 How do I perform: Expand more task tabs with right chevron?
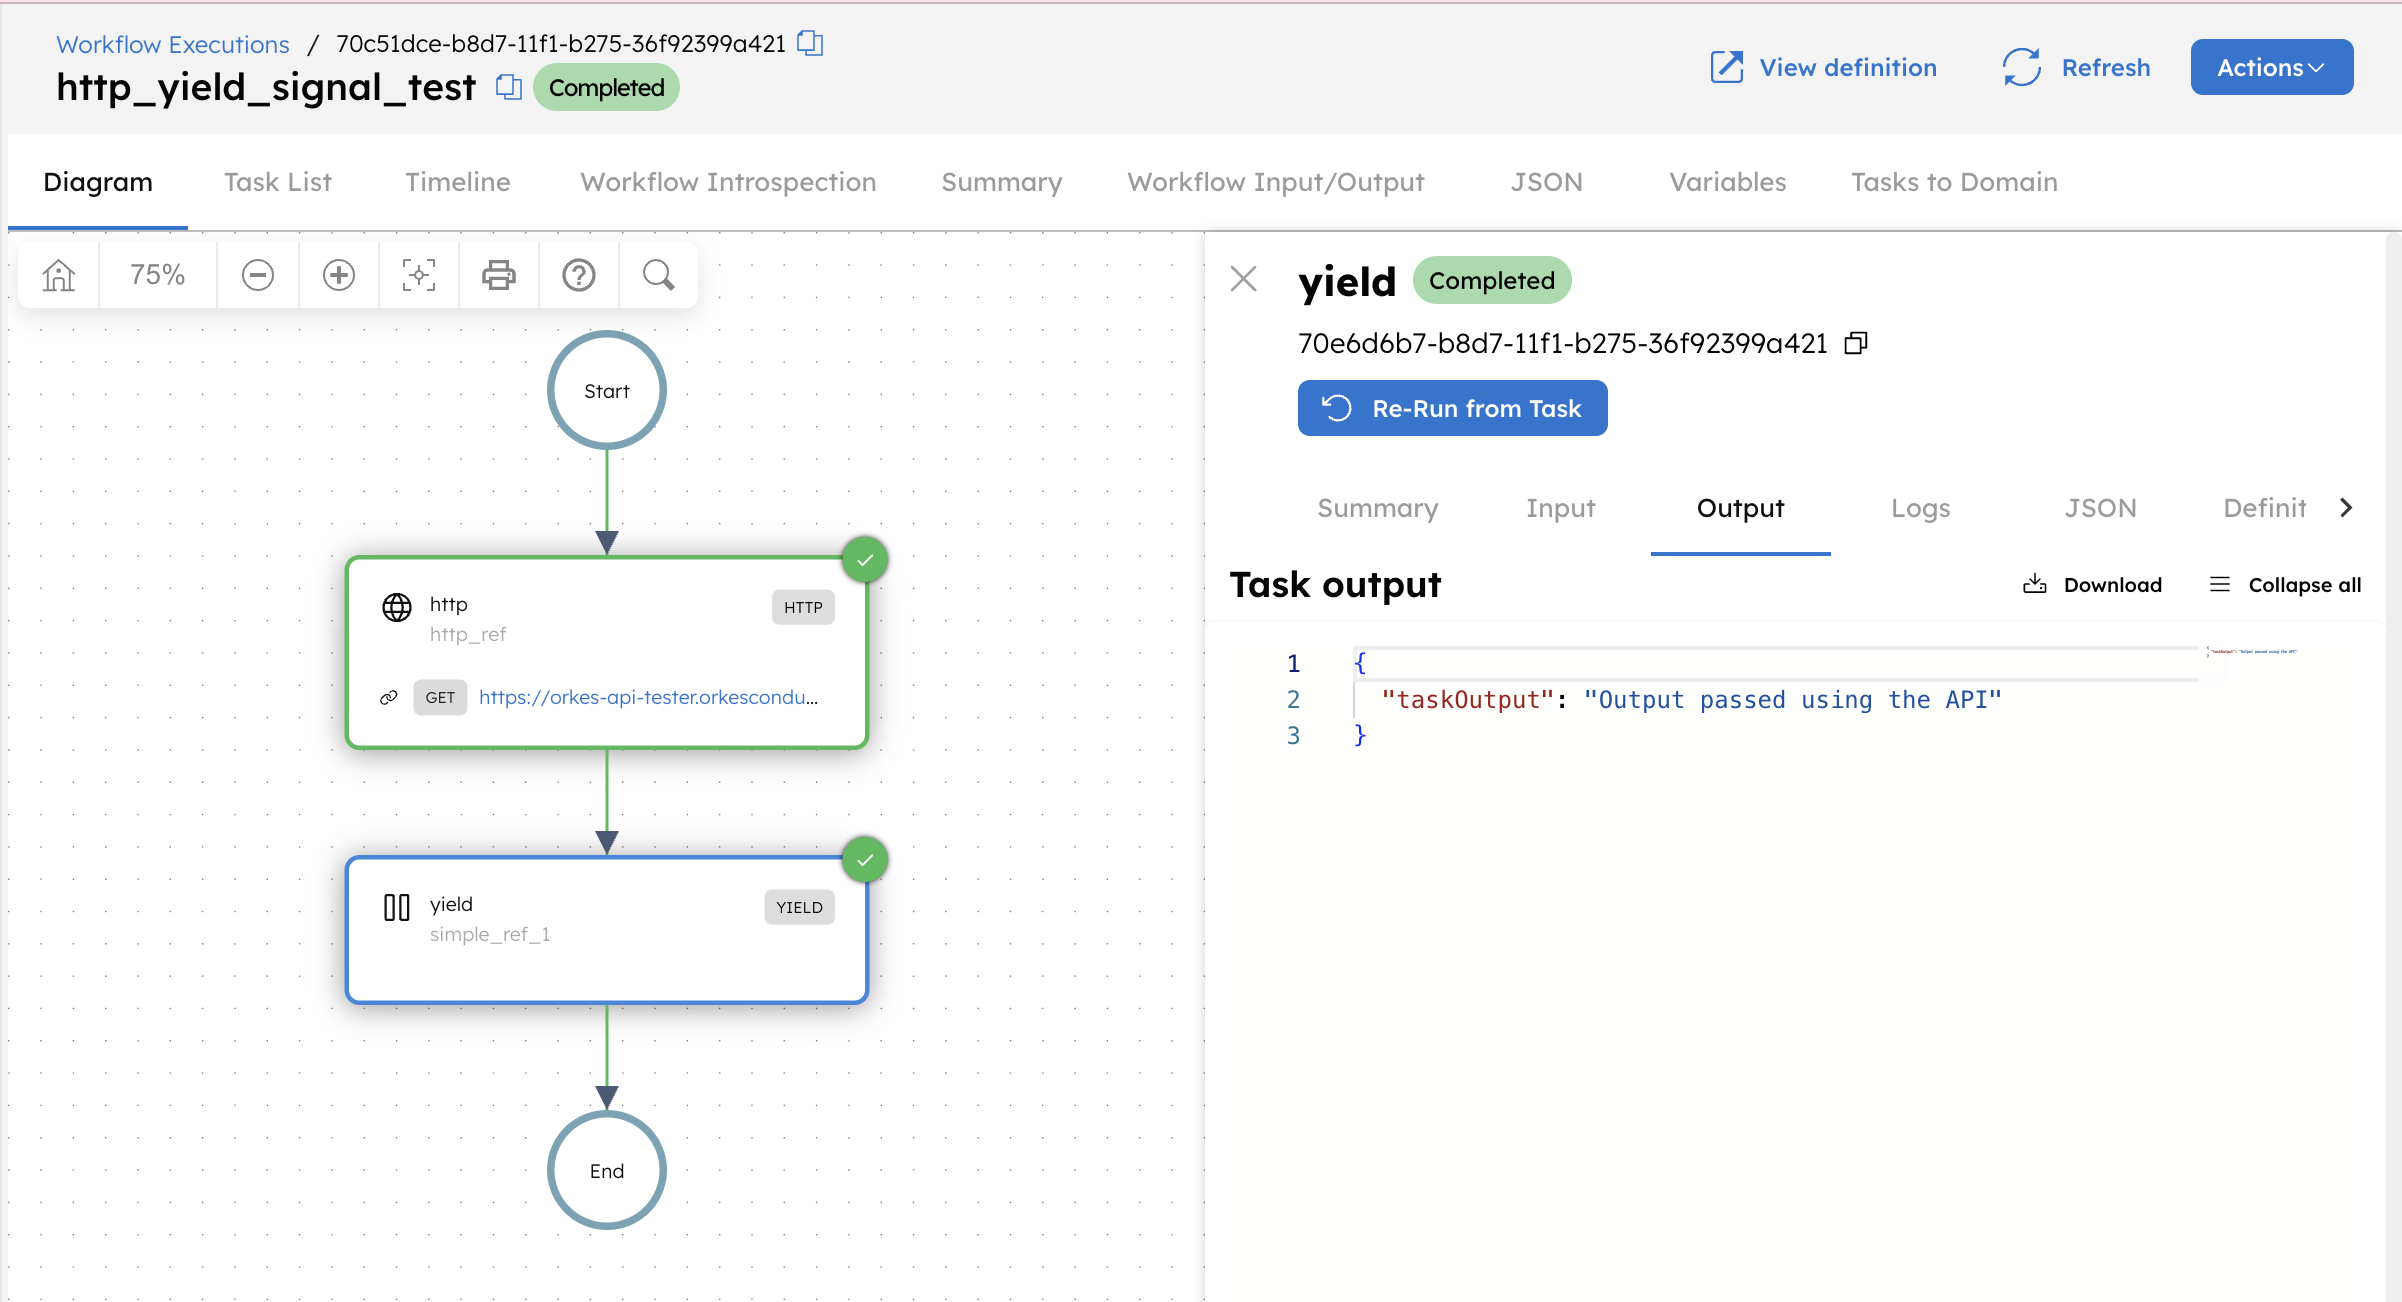pyautogui.click(x=2346, y=508)
